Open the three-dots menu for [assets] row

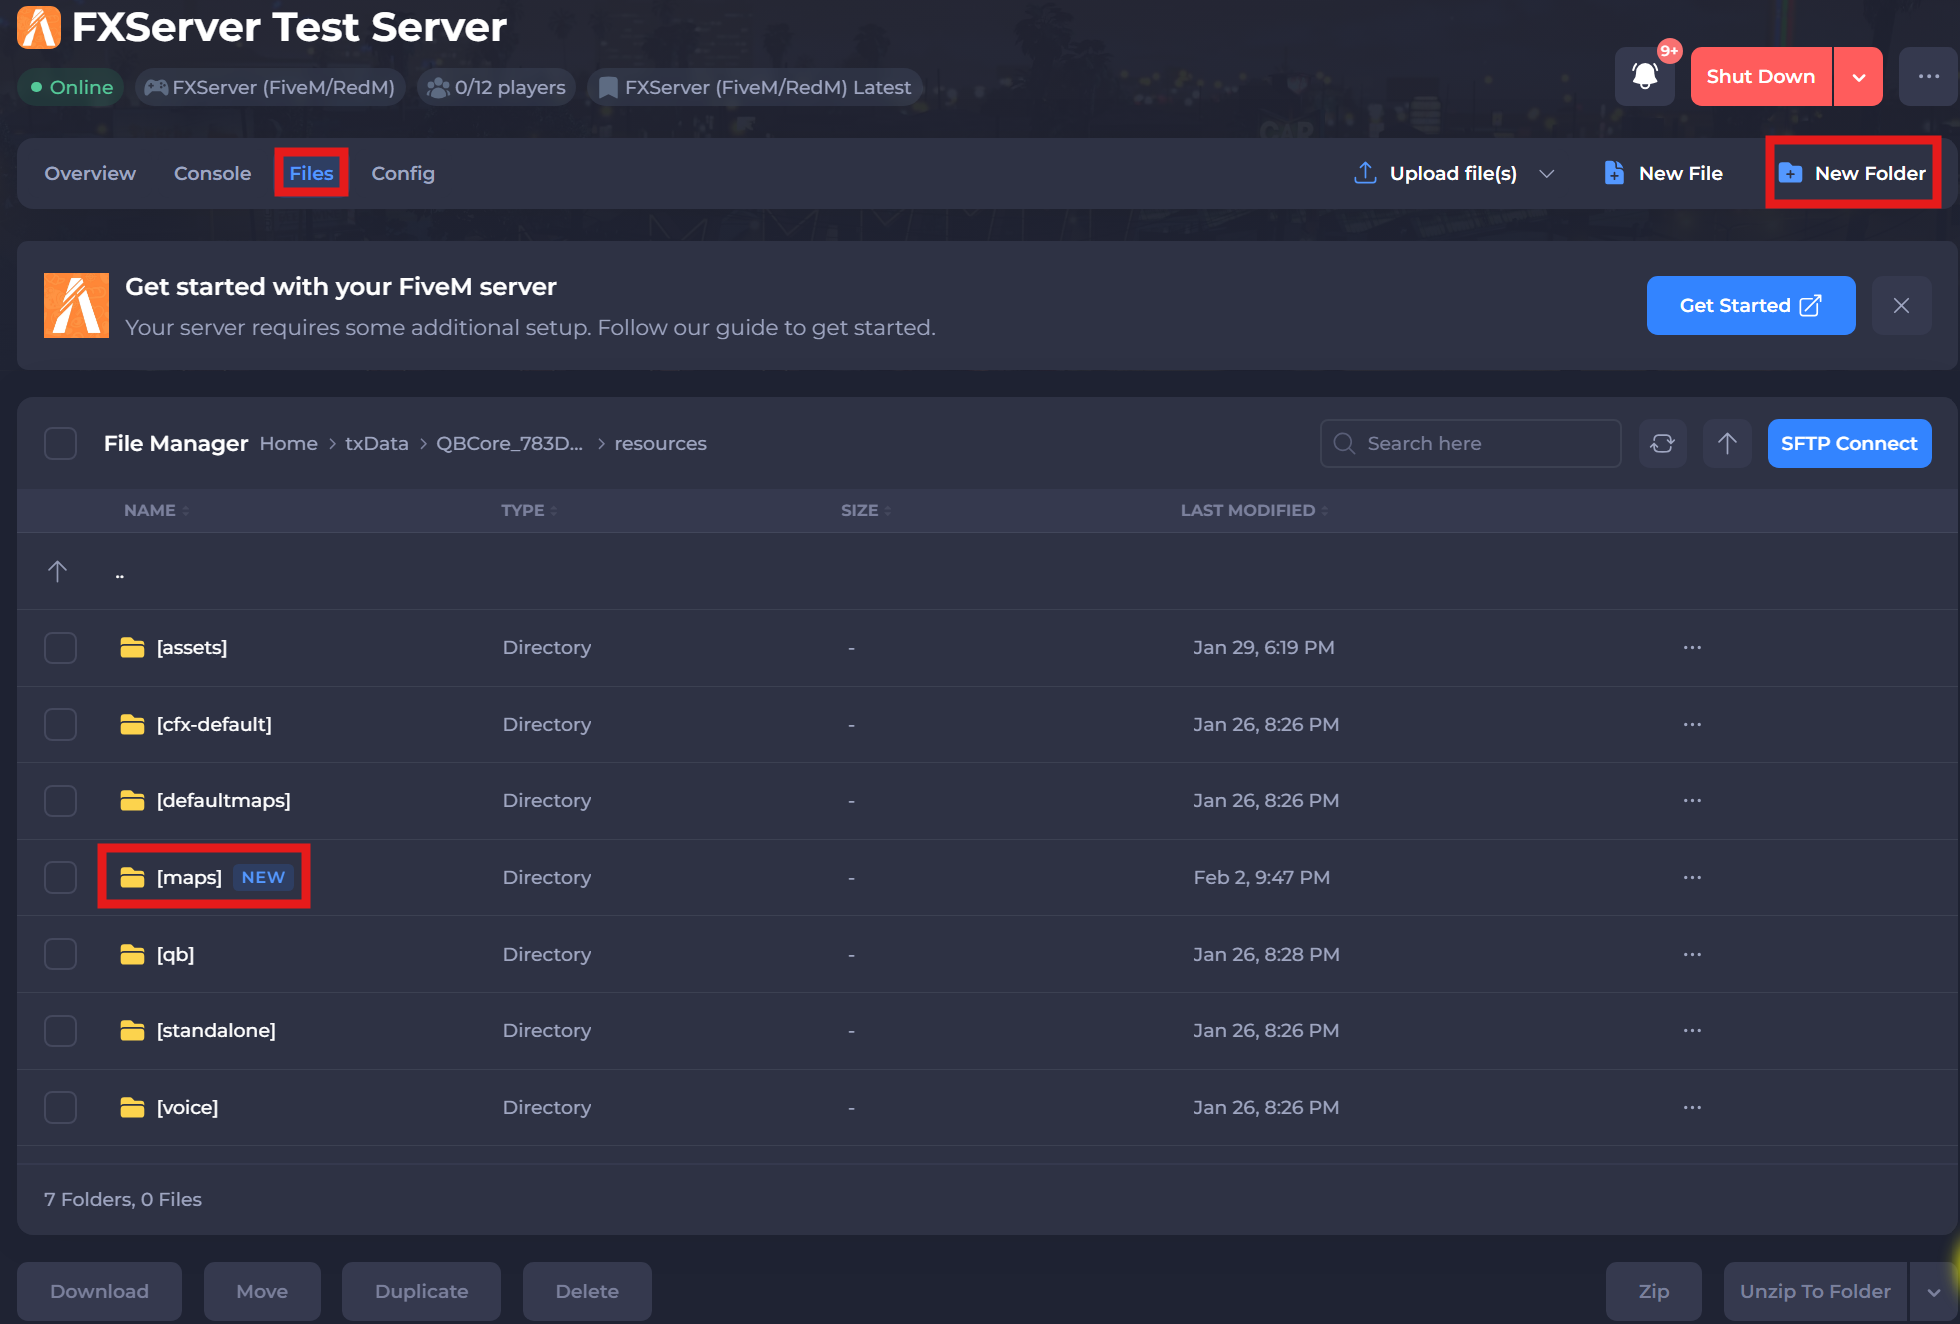(x=1692, y=647)
